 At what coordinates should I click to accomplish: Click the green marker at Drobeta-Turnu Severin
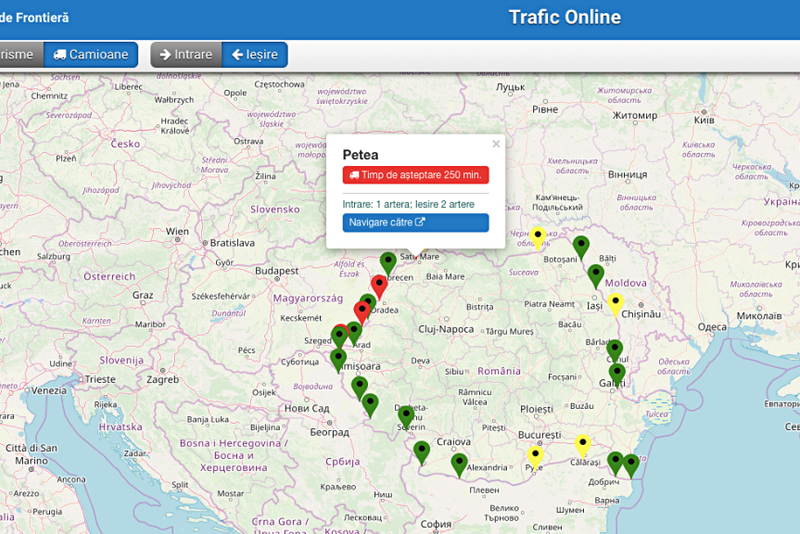point(406,416)
